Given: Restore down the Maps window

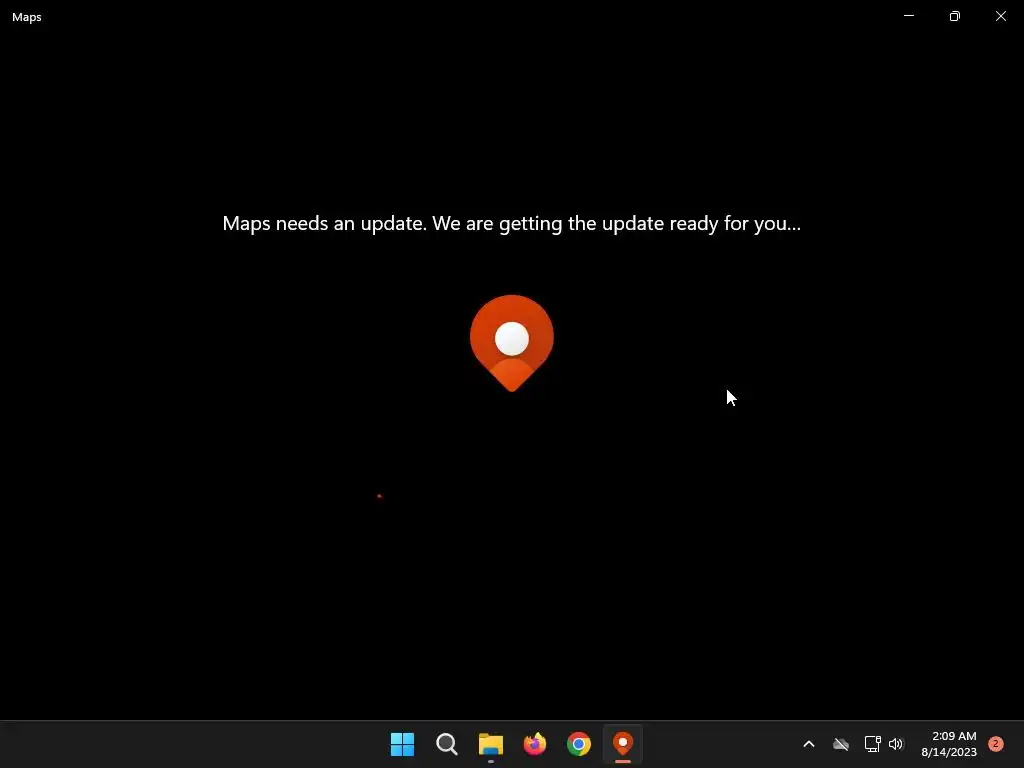Looking at the screenshot, I should 955,16.
